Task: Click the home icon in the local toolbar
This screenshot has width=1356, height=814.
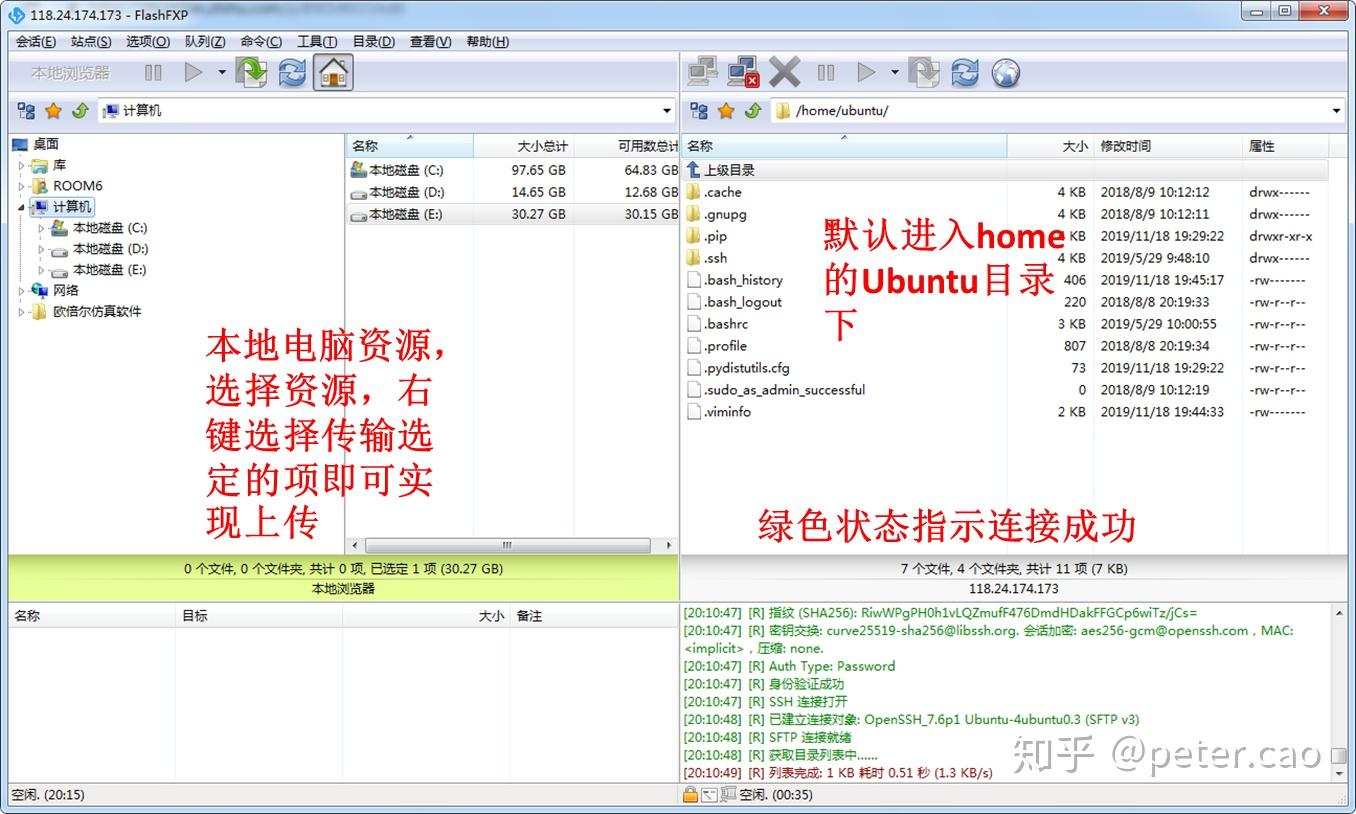Action: tap(333, 72)
